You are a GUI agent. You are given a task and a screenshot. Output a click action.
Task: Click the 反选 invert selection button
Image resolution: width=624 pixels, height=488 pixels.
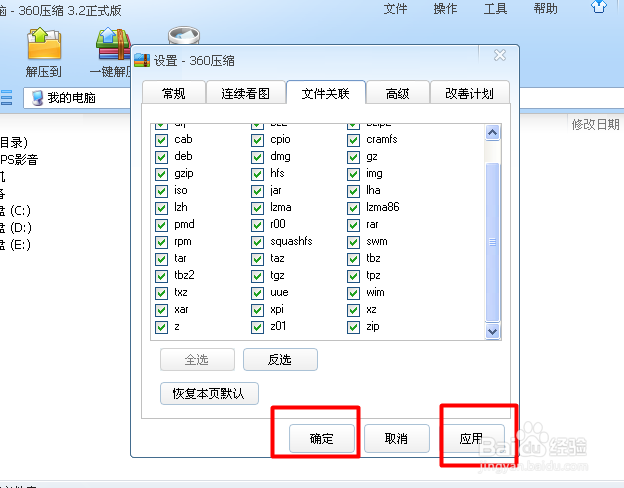coord(280,359)
